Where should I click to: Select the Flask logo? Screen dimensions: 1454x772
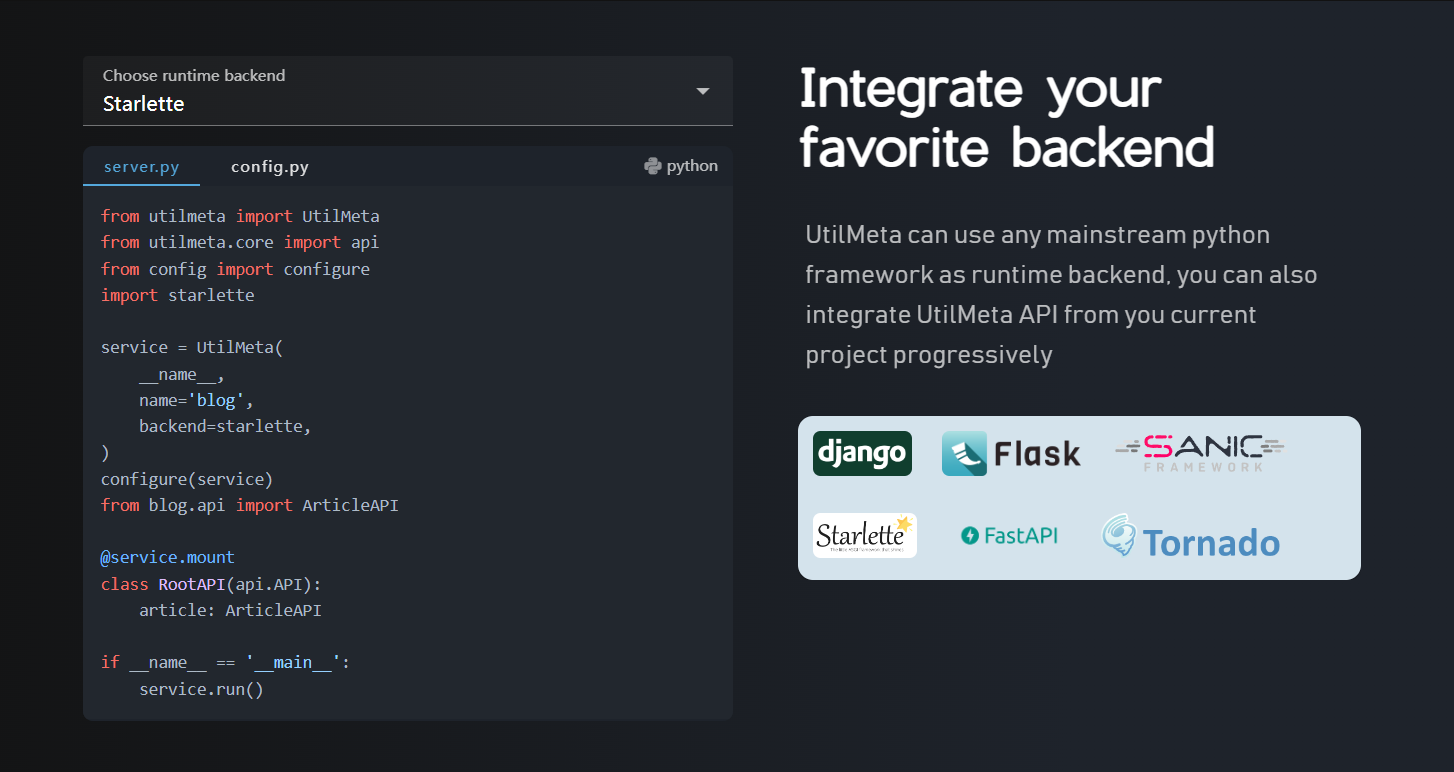point(1012,454)
